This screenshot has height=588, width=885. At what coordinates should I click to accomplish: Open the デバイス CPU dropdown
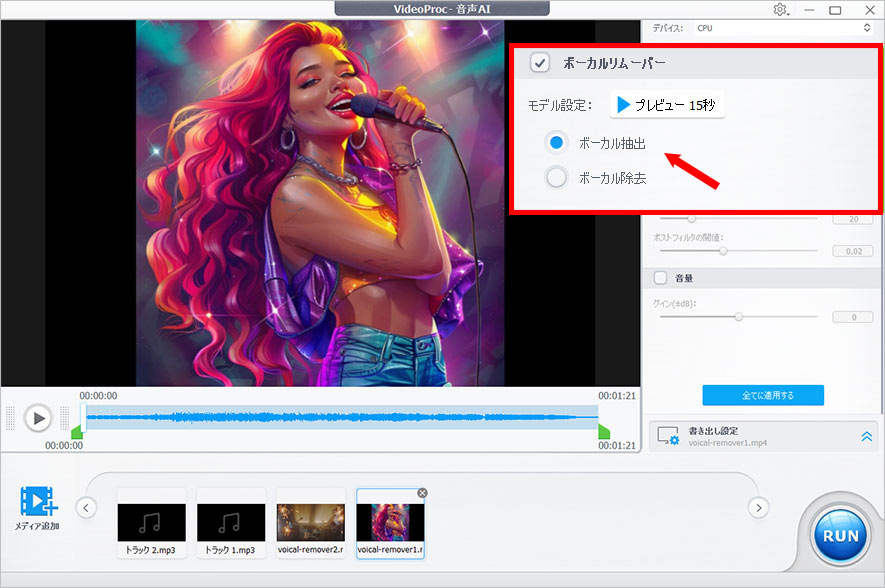click(x=783, y=28)
